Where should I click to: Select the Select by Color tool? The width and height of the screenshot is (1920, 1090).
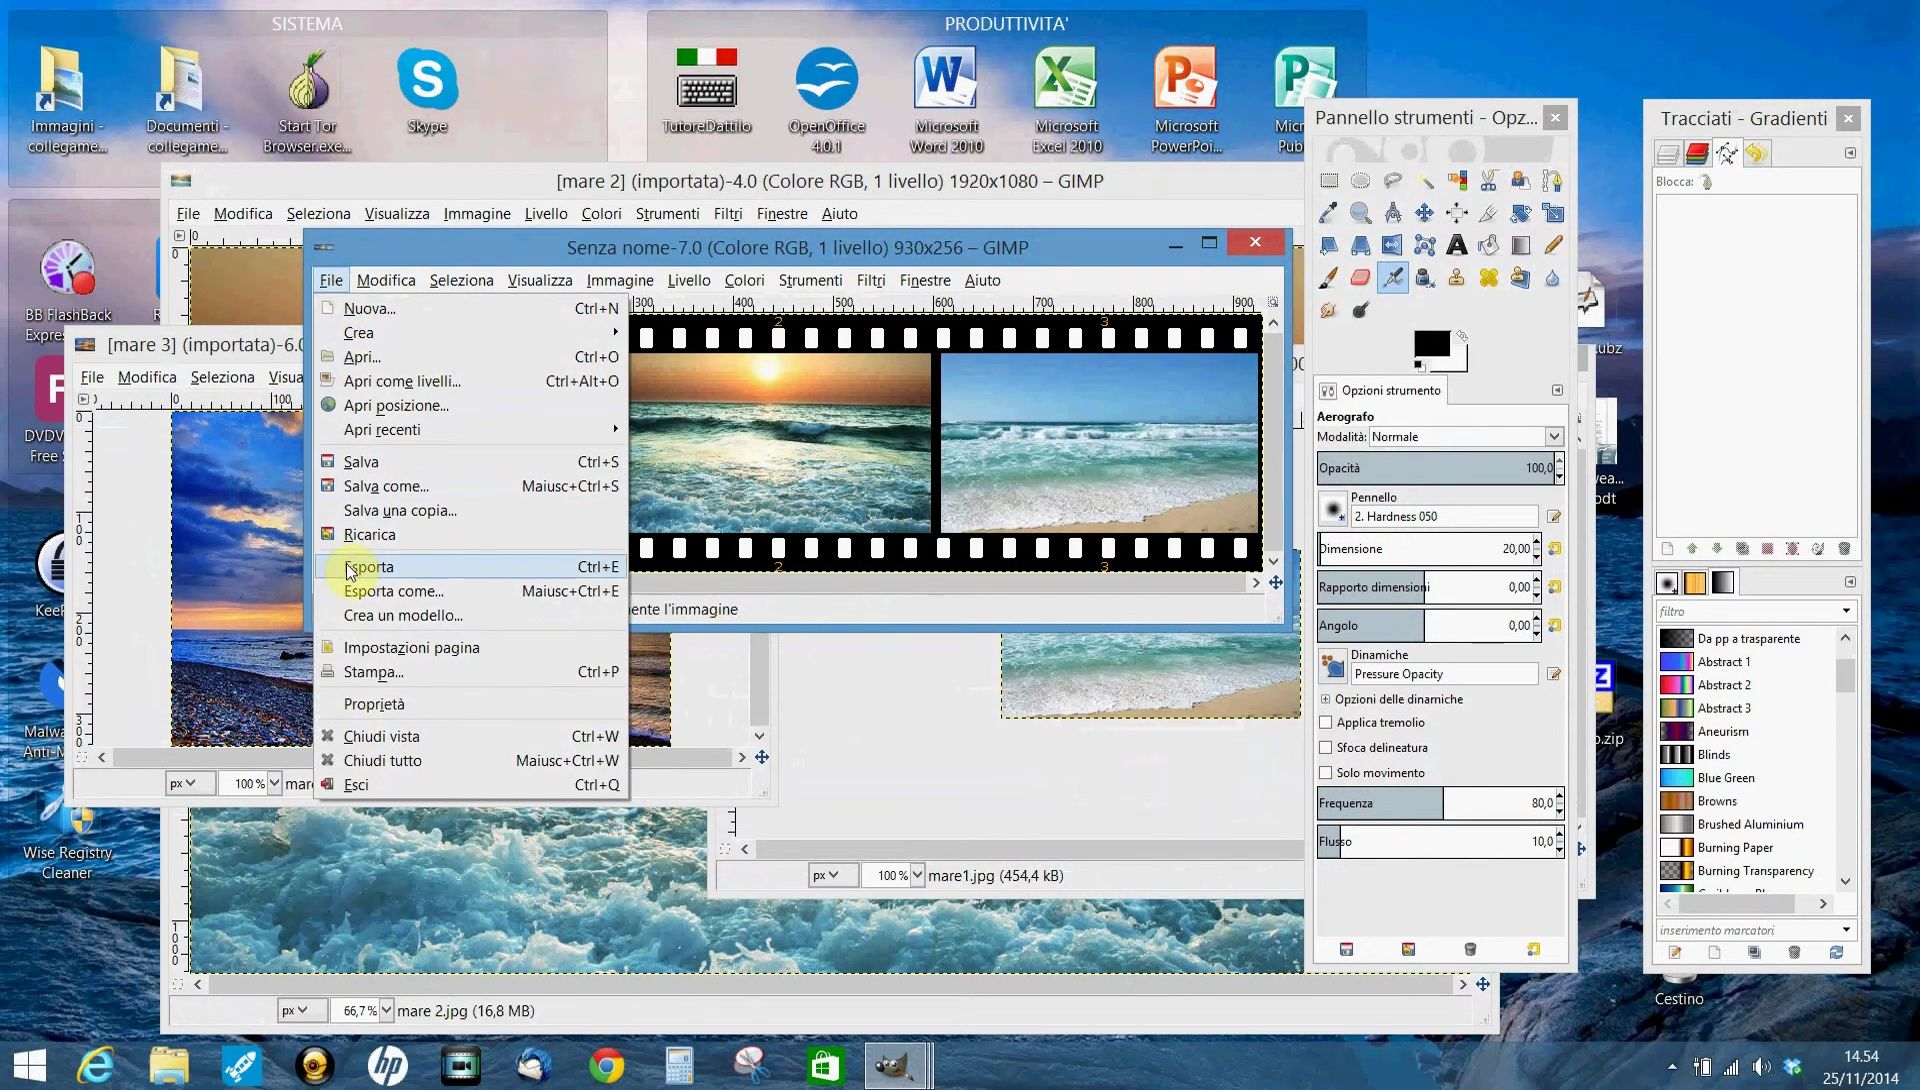1457,181
